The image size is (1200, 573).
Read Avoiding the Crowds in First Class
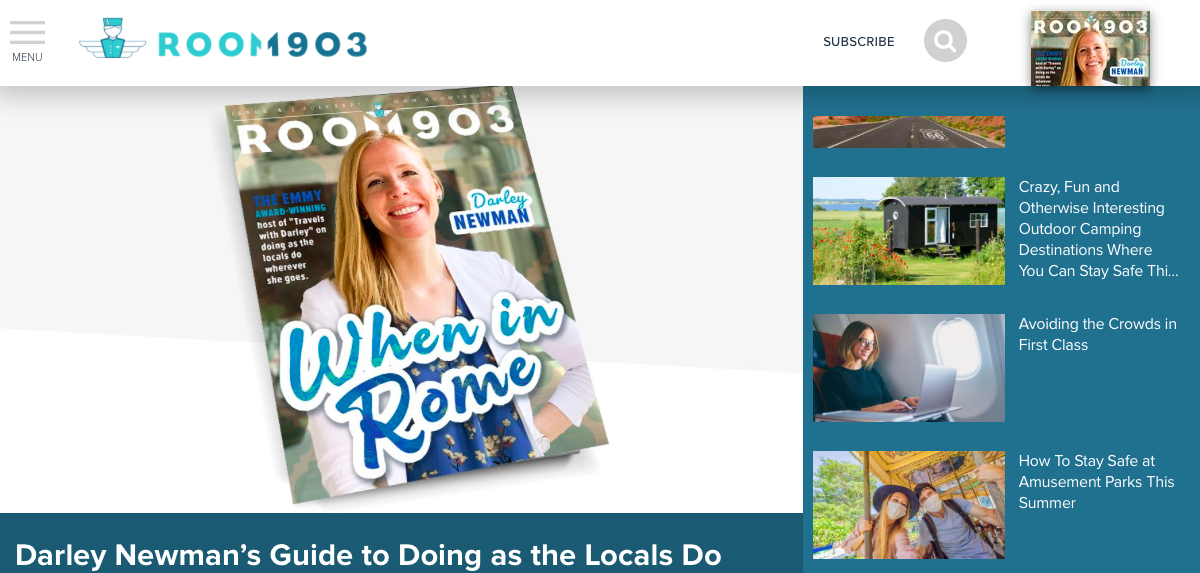tap(1098, 334)
